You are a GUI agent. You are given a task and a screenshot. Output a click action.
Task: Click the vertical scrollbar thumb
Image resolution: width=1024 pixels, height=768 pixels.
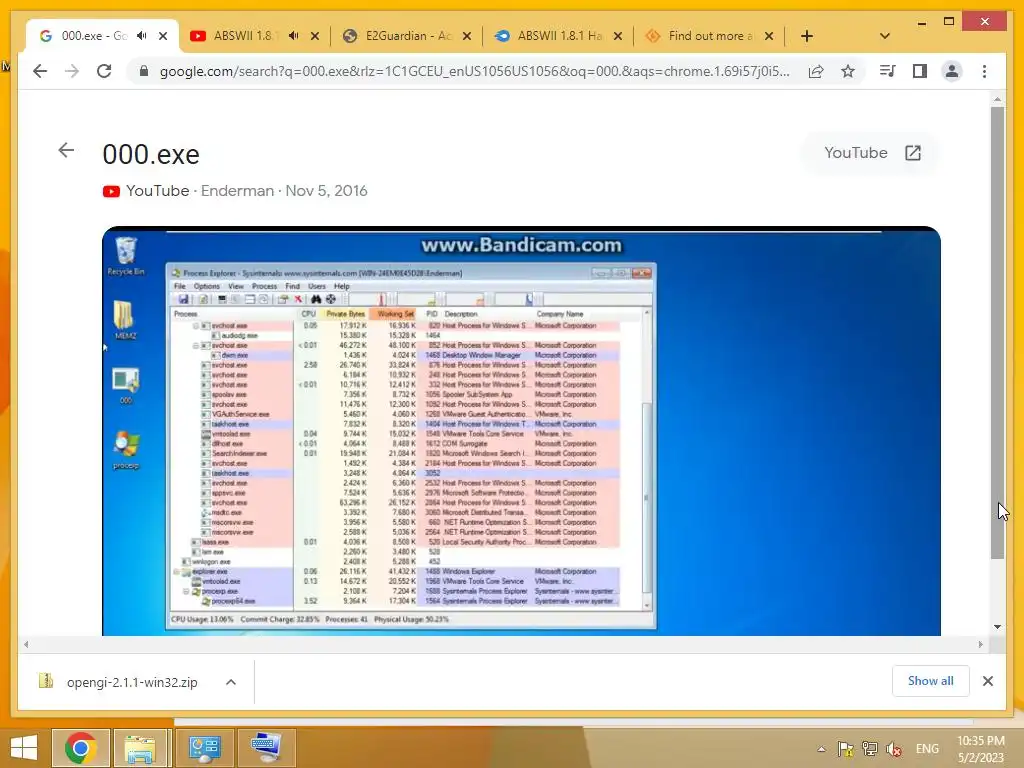tap(997, 333)
